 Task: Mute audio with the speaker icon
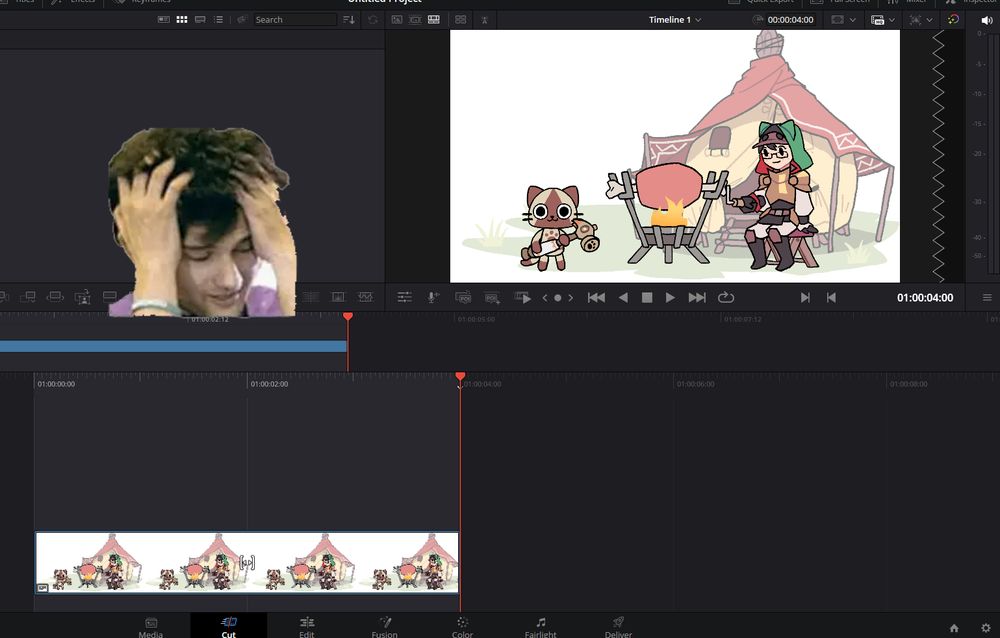pos(987,20)
